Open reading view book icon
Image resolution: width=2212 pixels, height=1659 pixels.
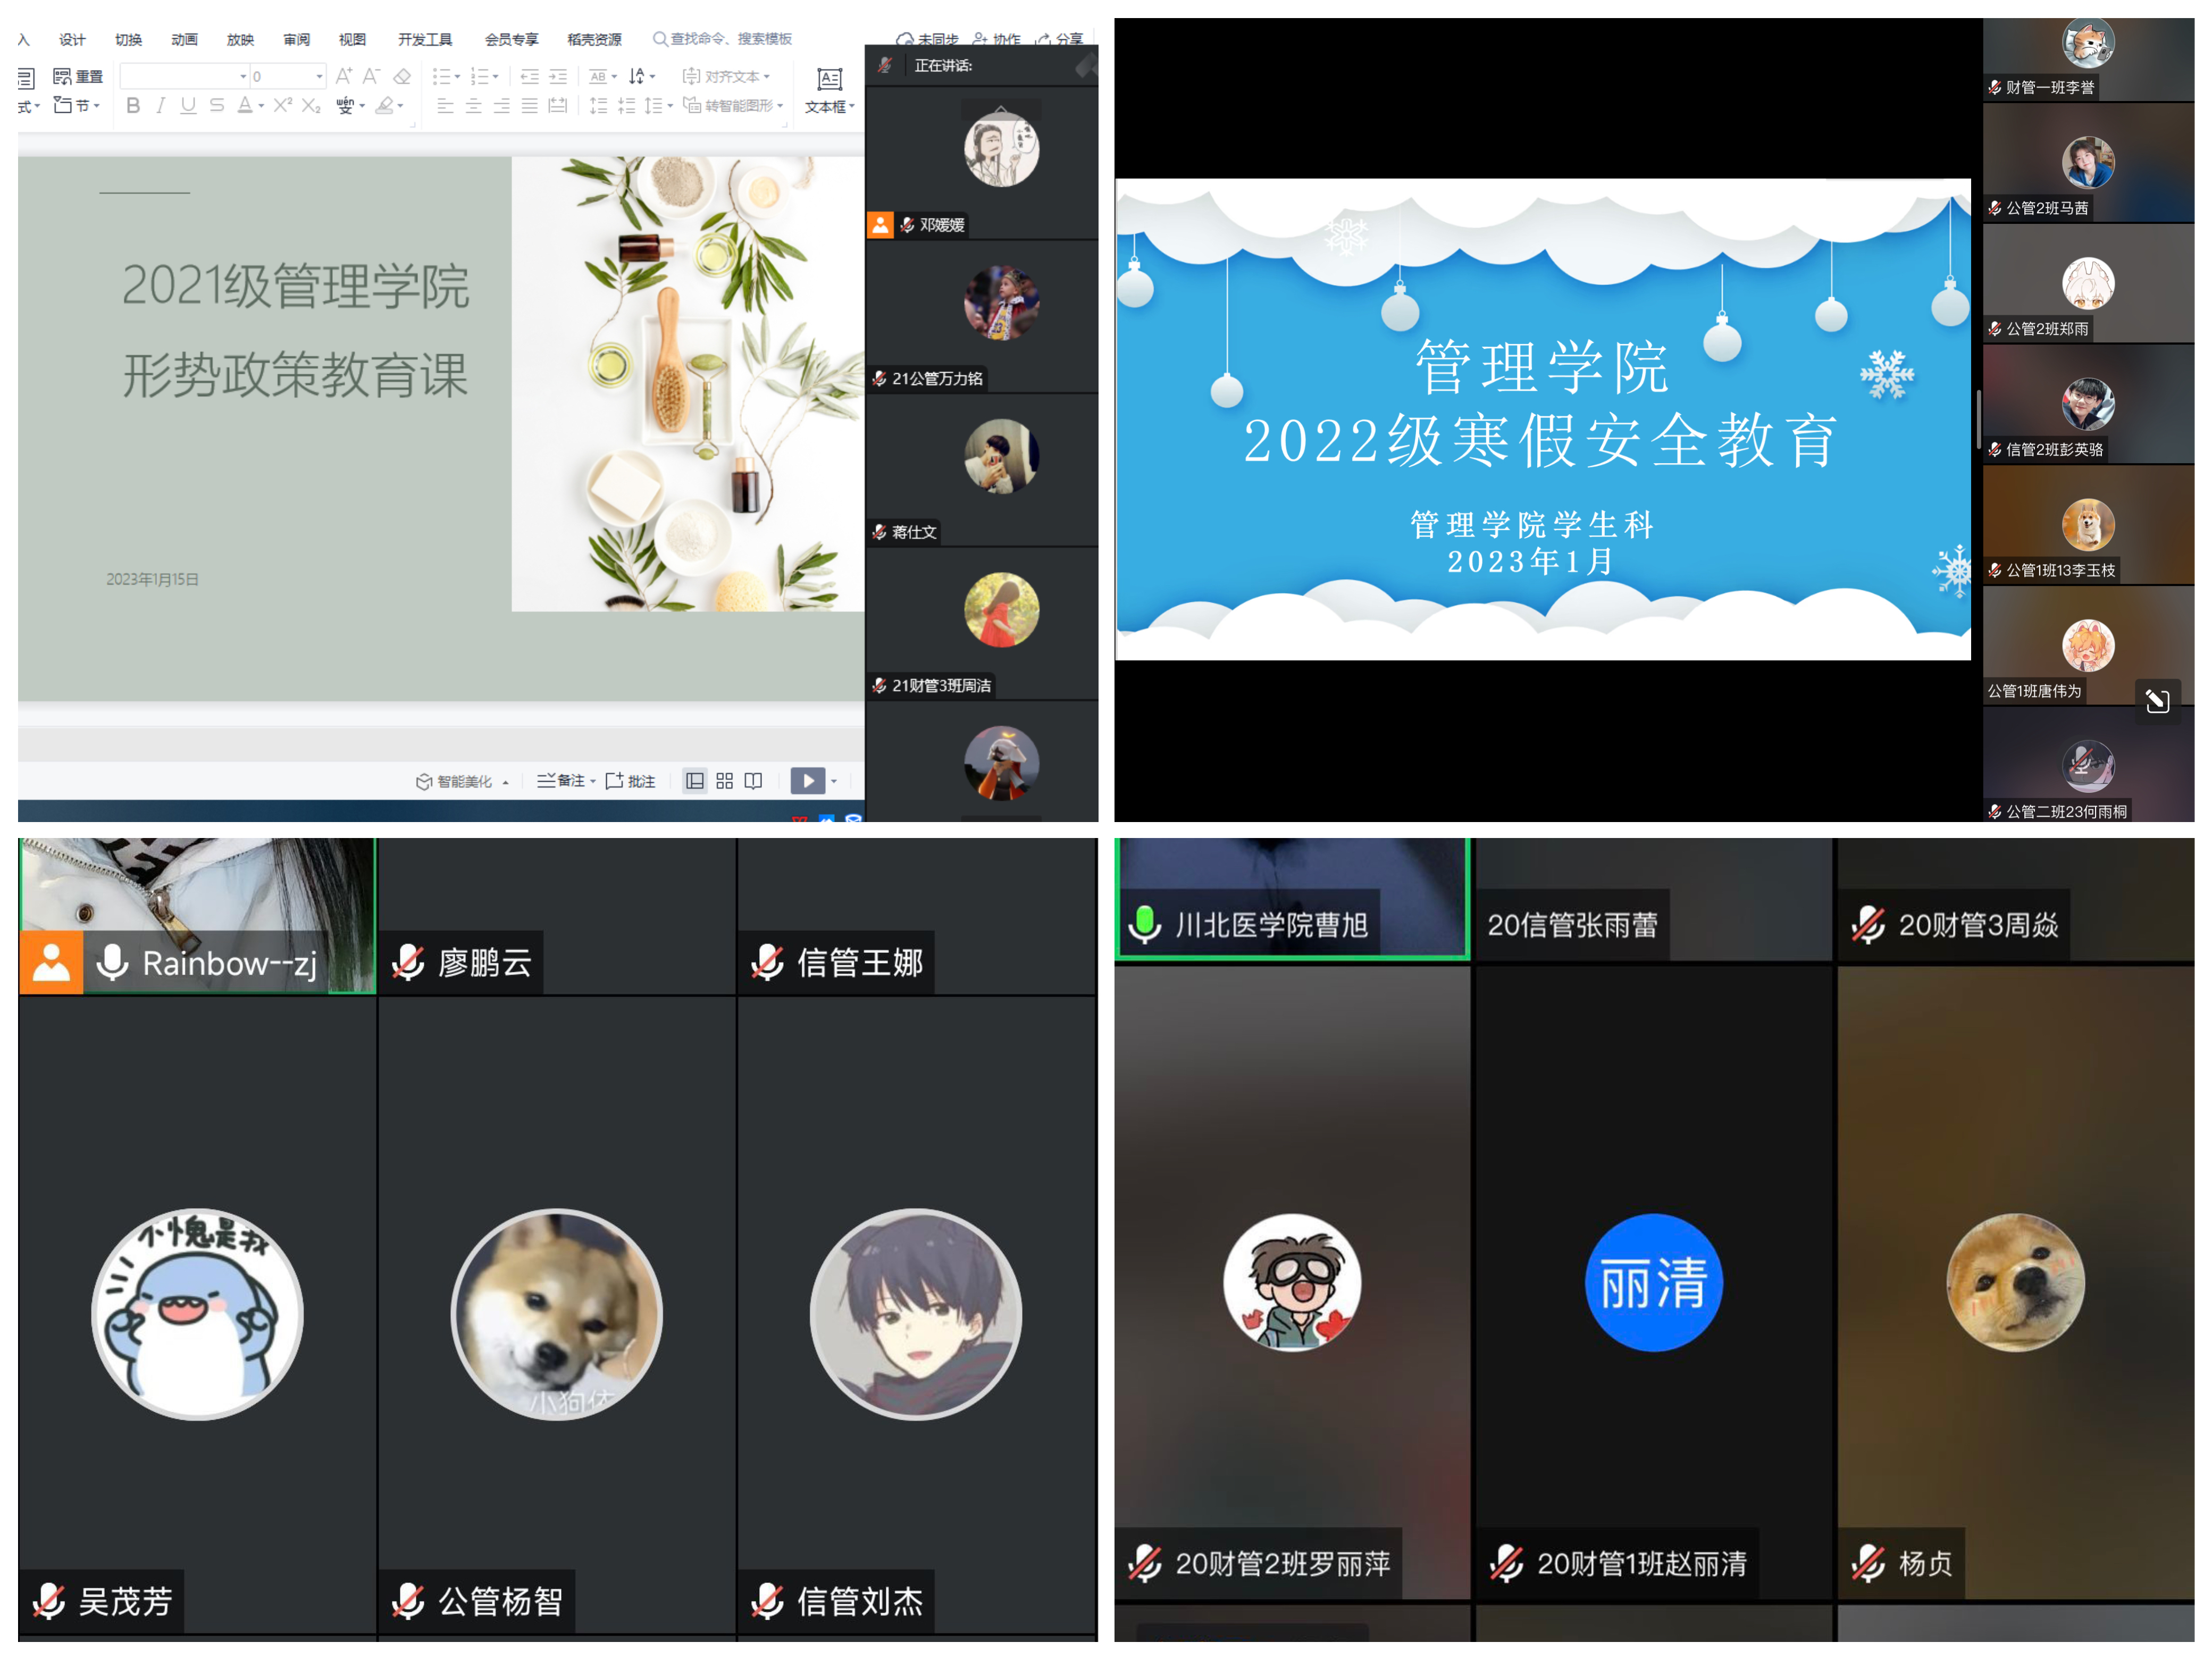[x=754, y=781]
